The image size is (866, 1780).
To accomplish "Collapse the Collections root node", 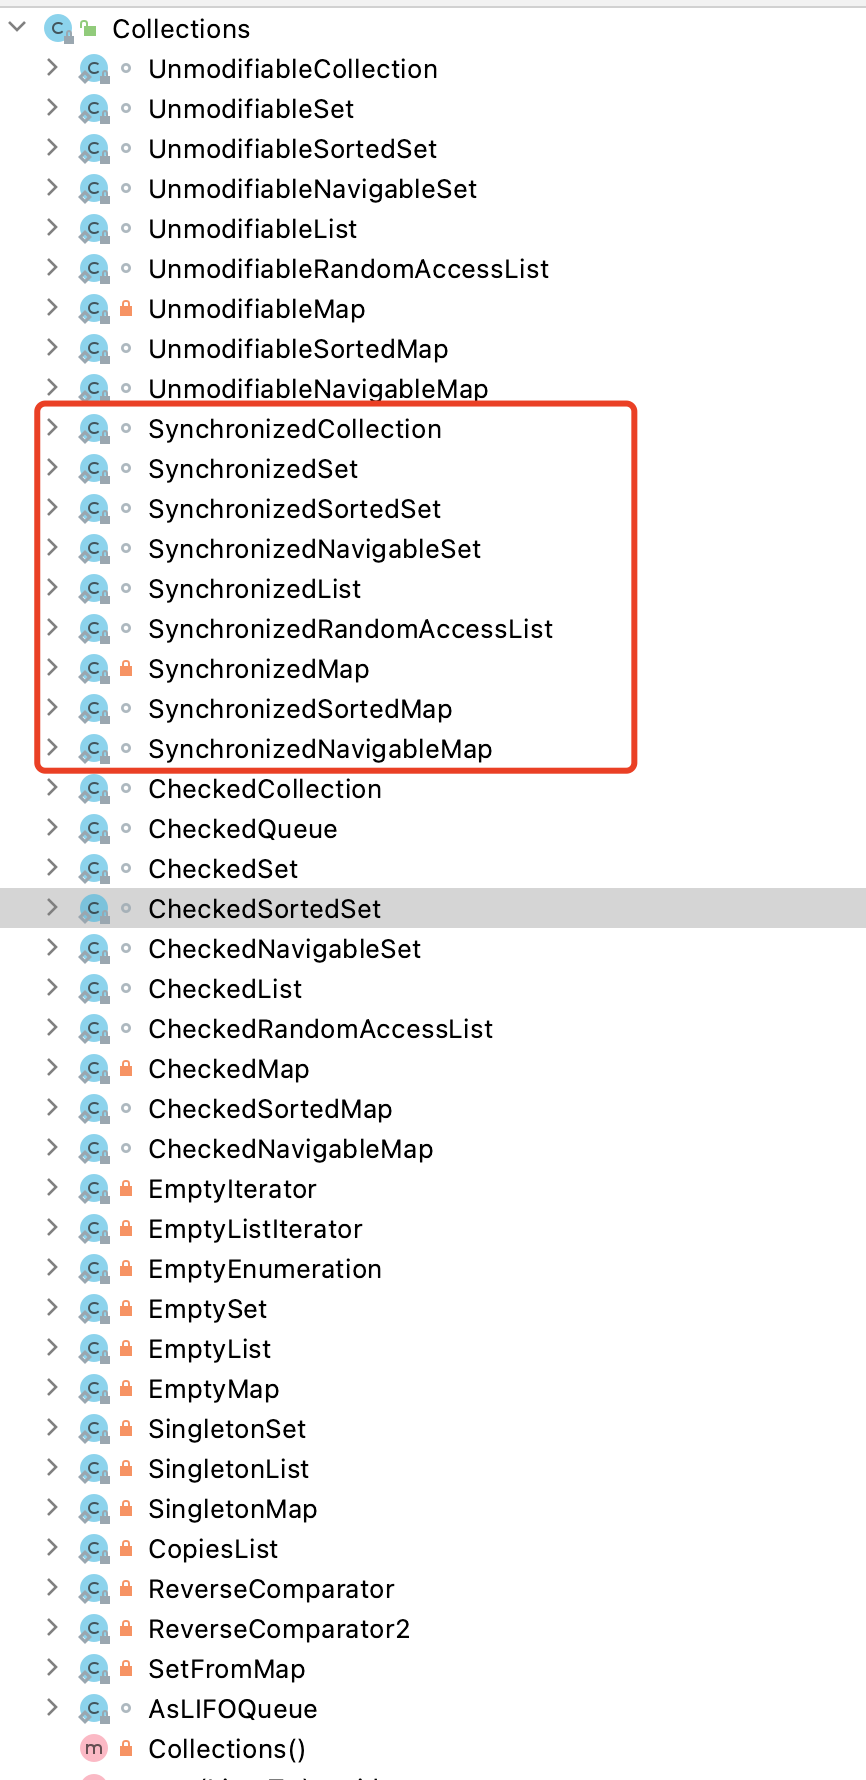I will pyautogui.click(x=17, y=28).
